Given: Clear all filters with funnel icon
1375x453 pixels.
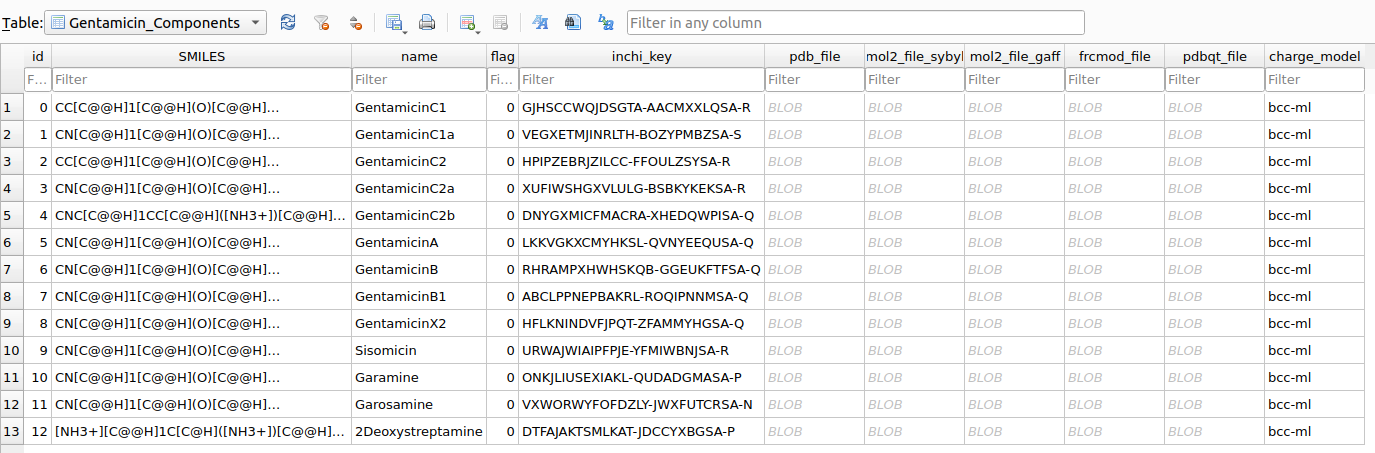Looking at the screenshot, I should [321, 22].
